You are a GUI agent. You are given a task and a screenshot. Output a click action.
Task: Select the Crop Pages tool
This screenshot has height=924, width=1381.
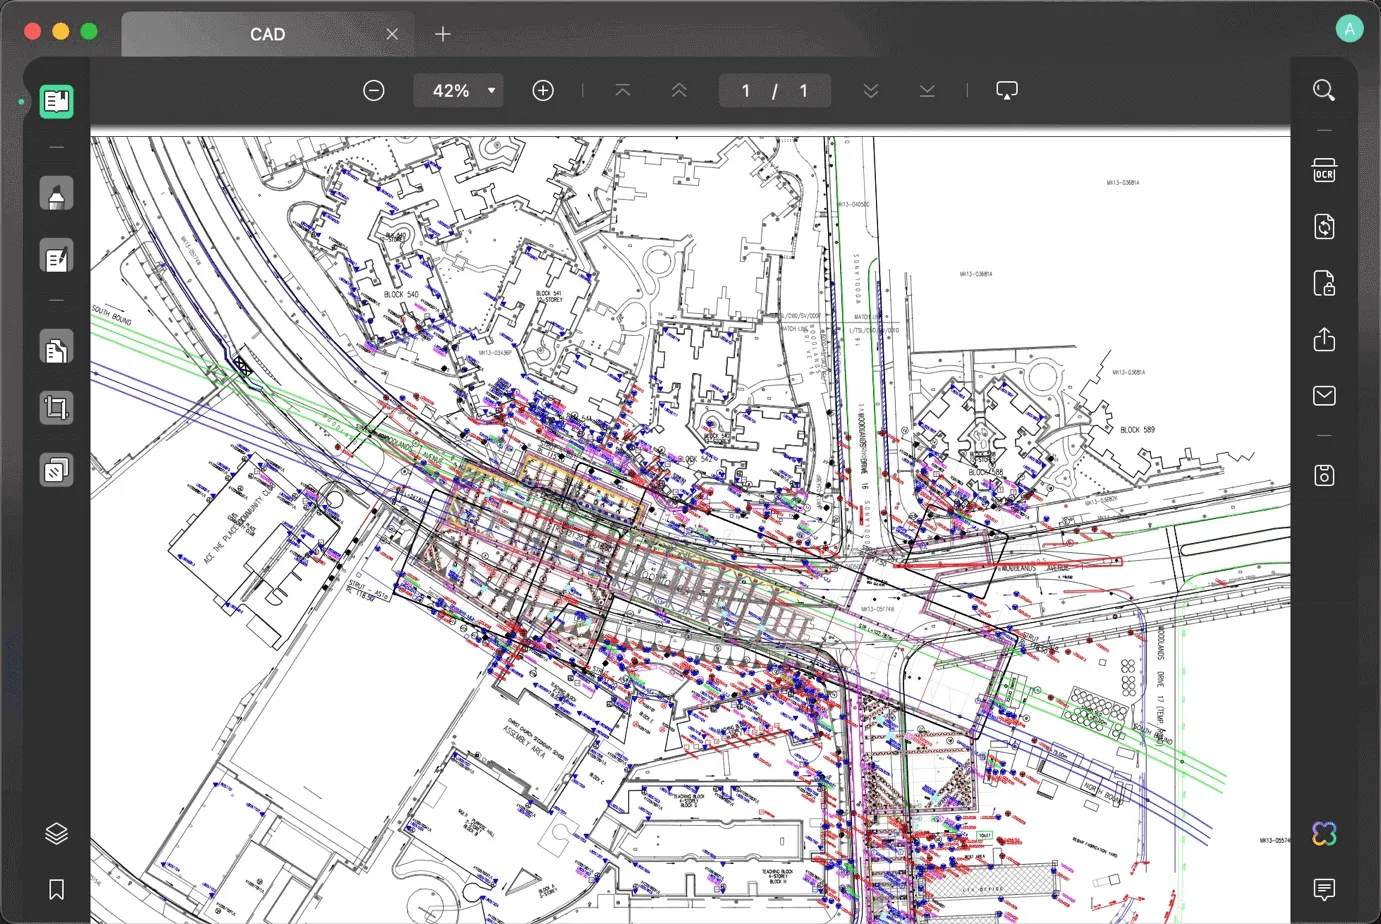[57, 408]
